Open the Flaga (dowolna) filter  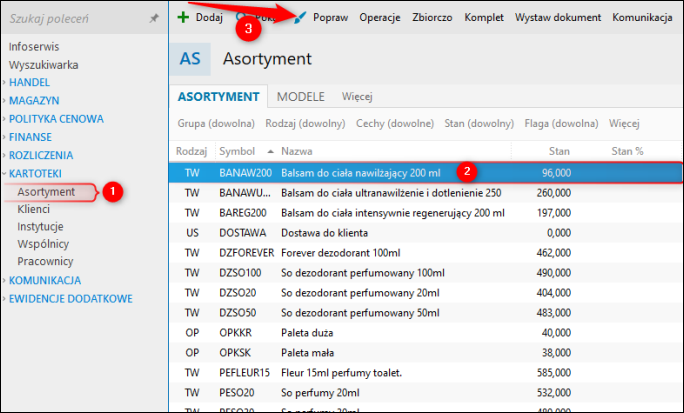tap(561, 123)
